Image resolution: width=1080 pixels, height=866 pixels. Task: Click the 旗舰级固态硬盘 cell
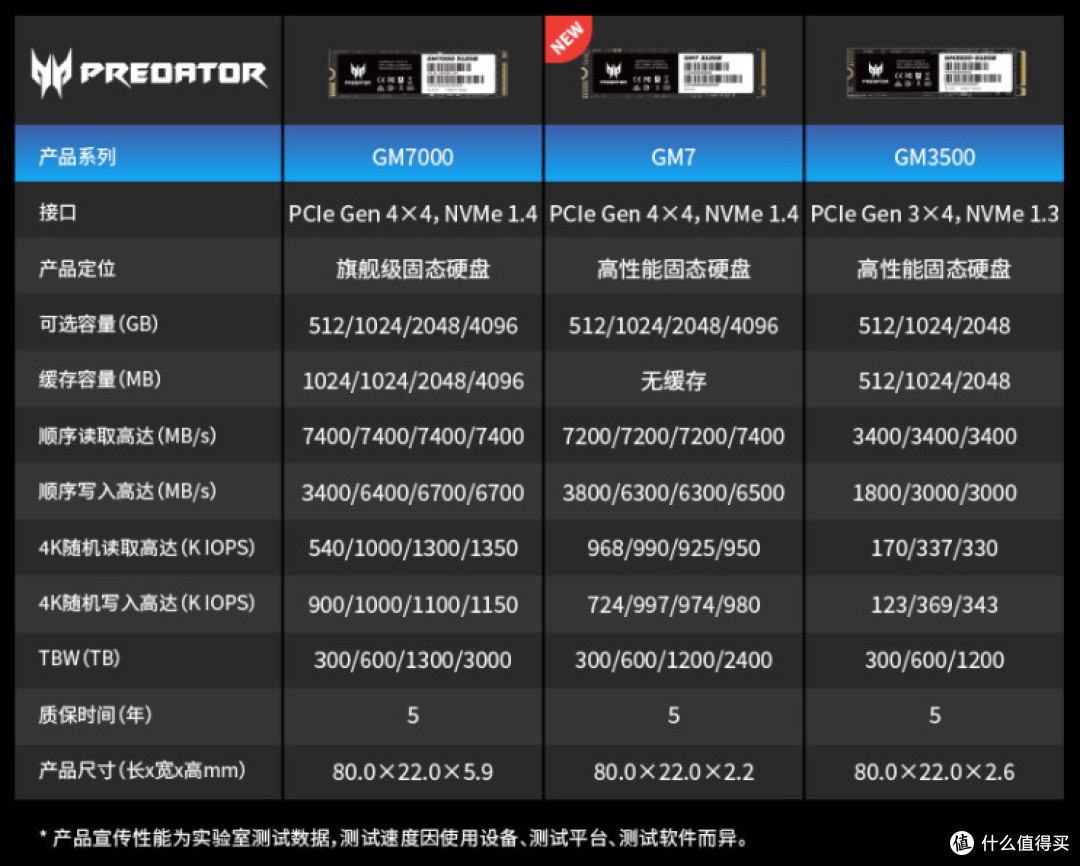point(413,269)
